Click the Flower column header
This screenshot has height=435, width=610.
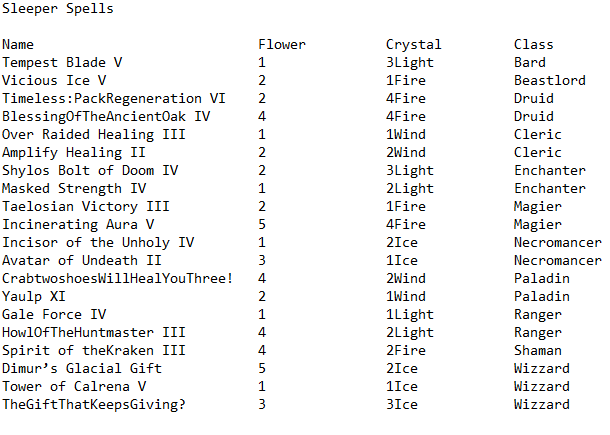click(x=282, y=45)
